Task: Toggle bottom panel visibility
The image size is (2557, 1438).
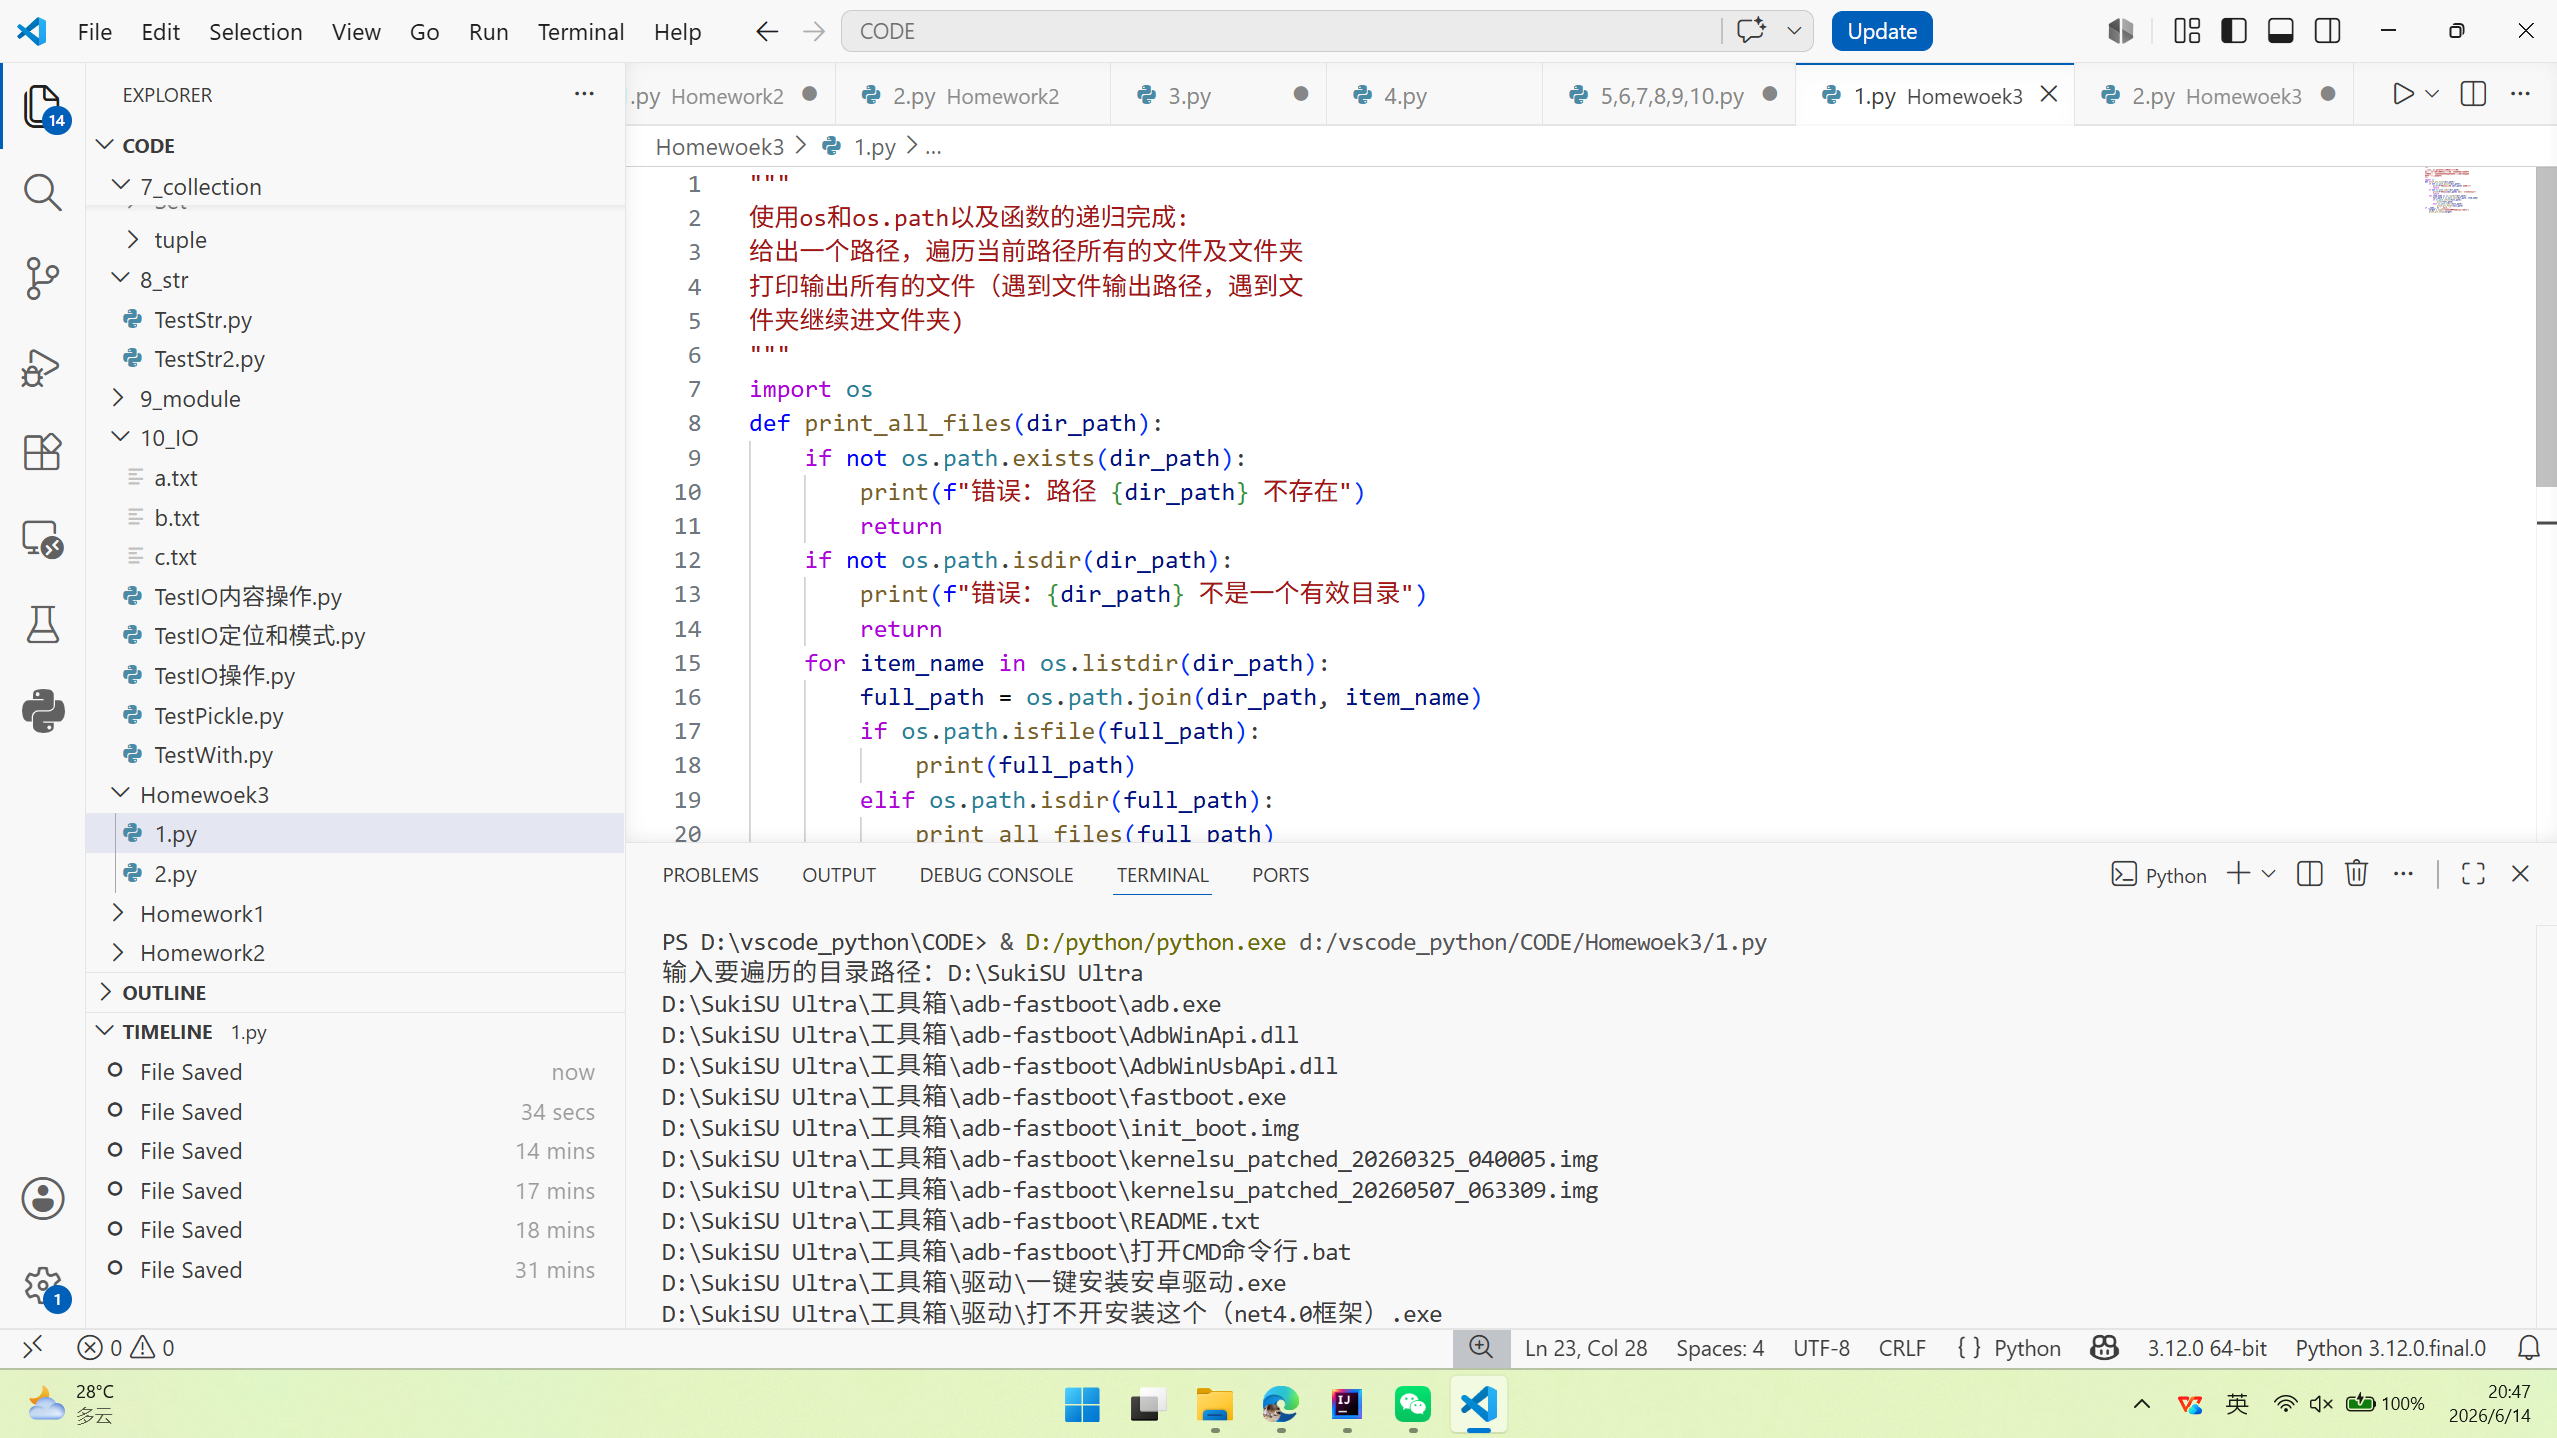Action: click(x=2280, y=31)
